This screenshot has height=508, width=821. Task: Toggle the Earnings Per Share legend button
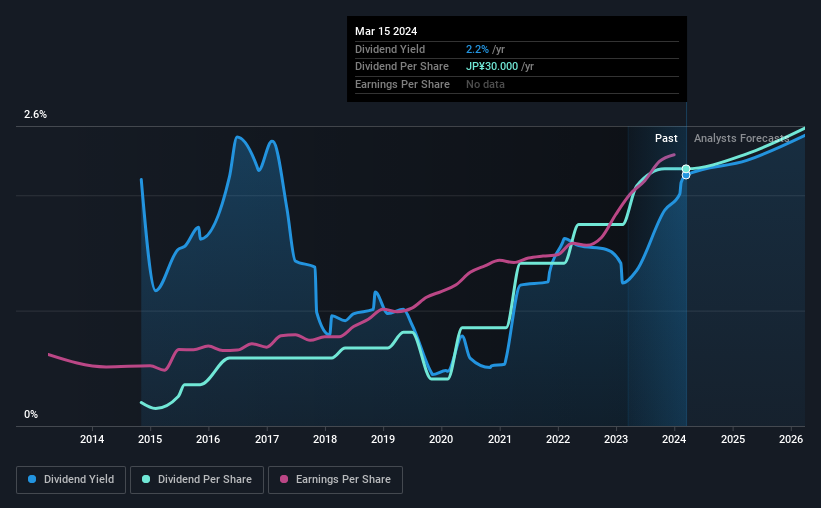coord(335,480)
